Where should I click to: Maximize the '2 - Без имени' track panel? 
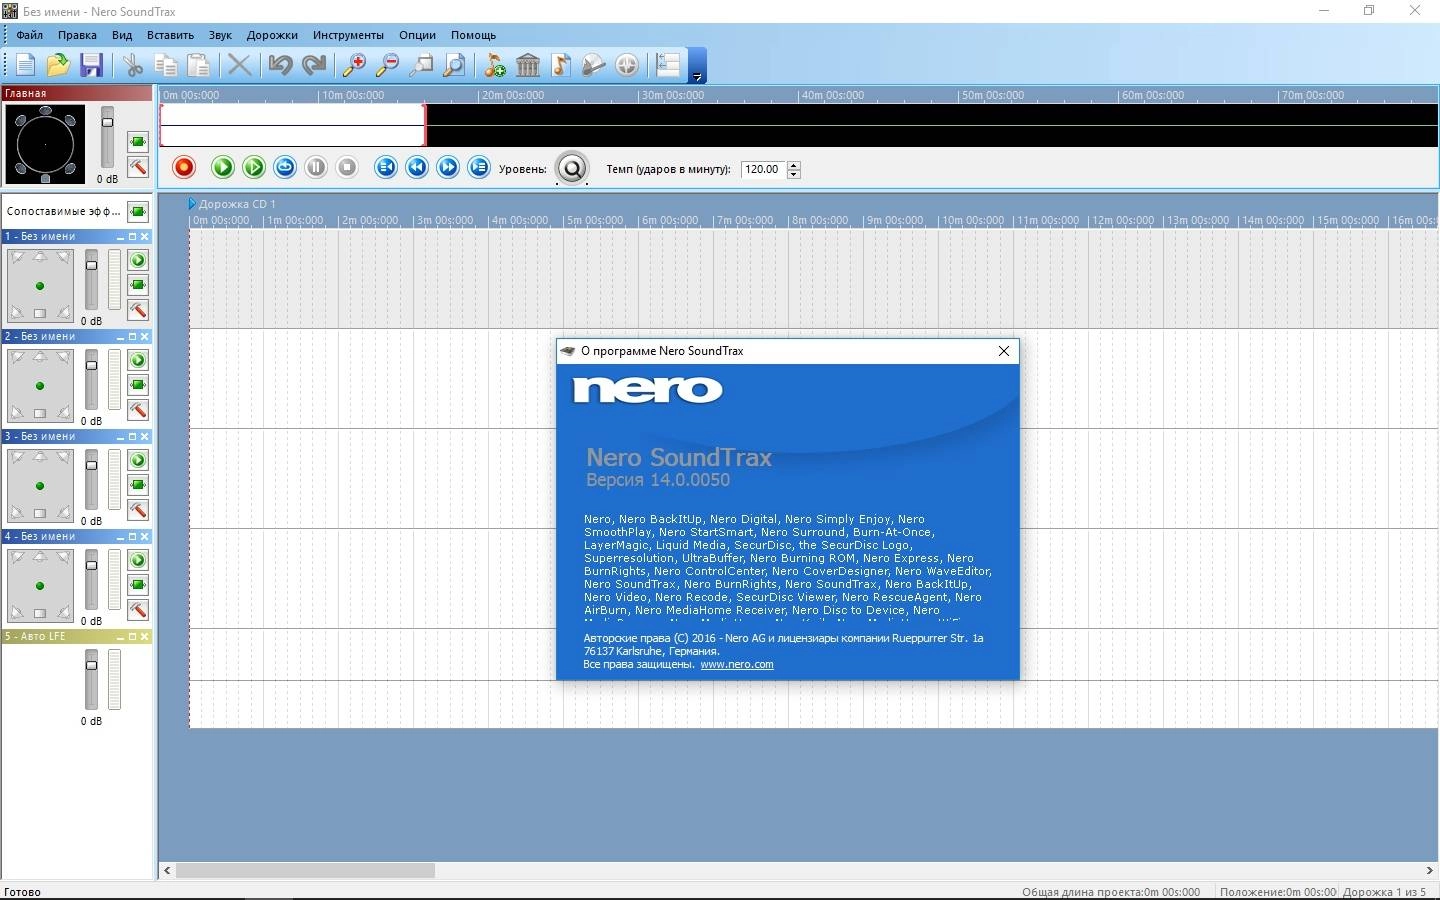click(132, 337)
